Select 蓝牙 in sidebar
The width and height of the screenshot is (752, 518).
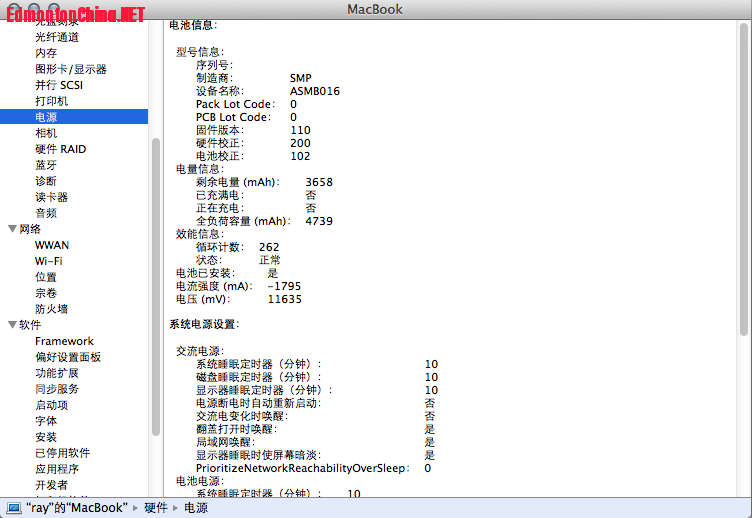coord(46,165)
